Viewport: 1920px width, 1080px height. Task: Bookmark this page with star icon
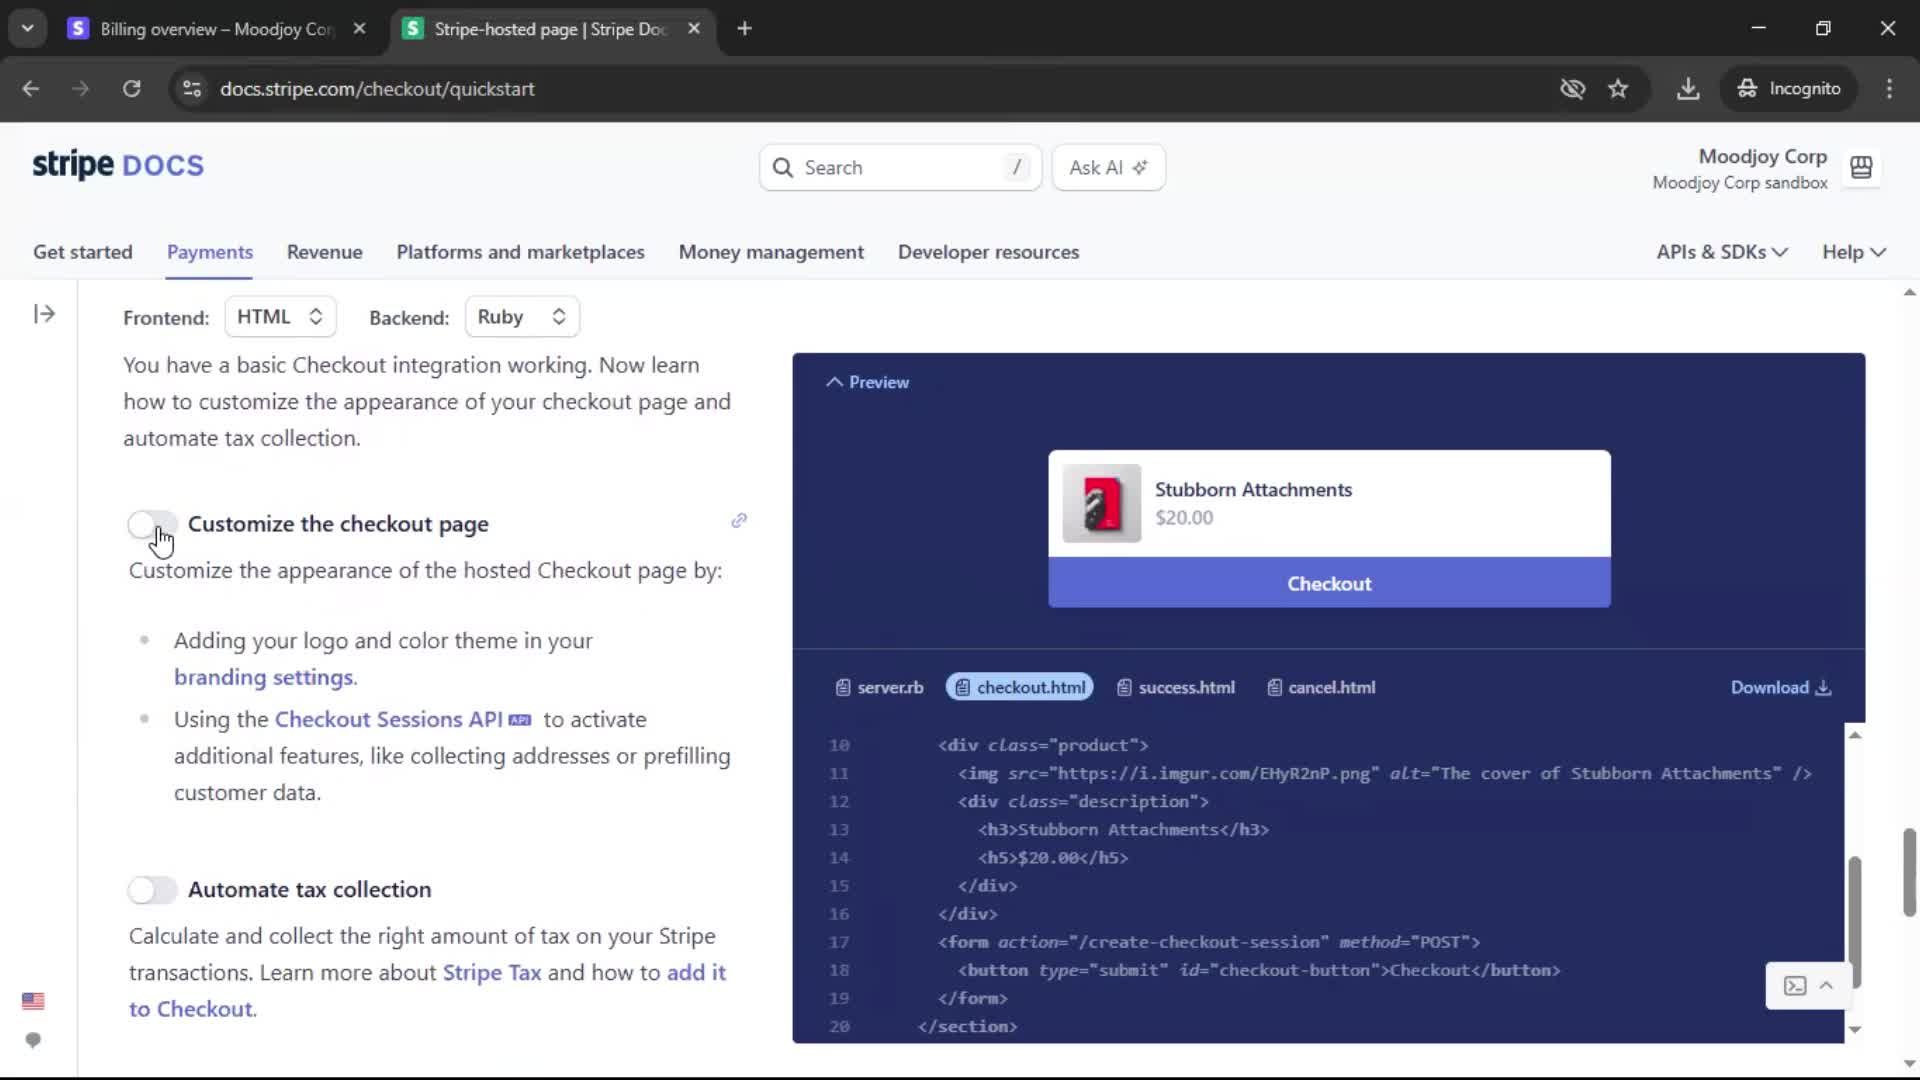(x=1618, y=89)
